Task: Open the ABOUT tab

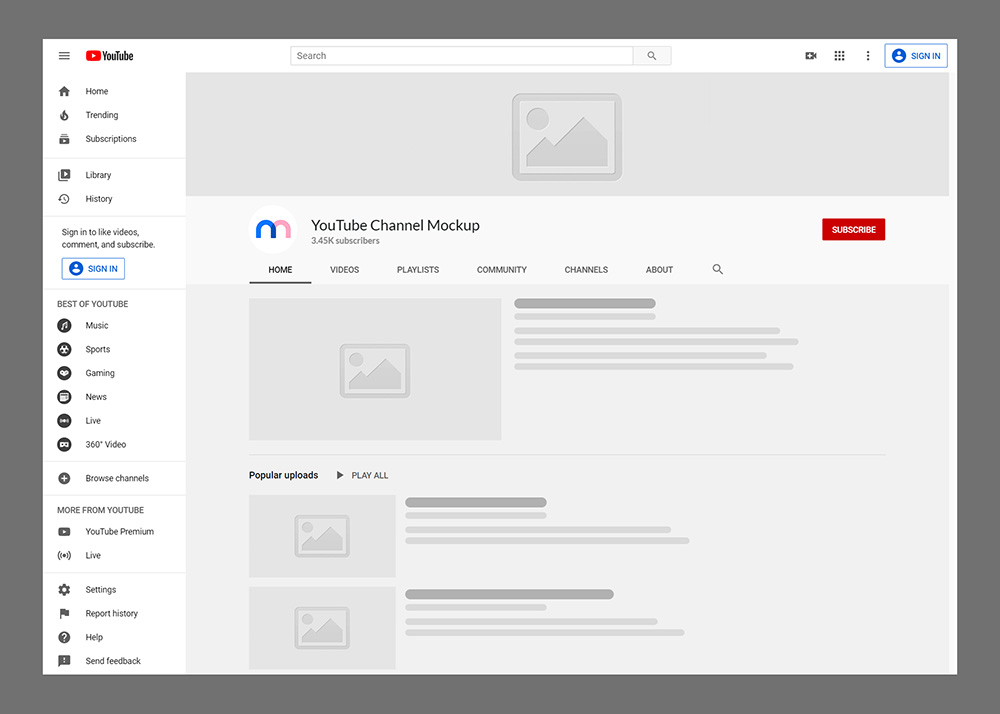Action: click(659, 270)
